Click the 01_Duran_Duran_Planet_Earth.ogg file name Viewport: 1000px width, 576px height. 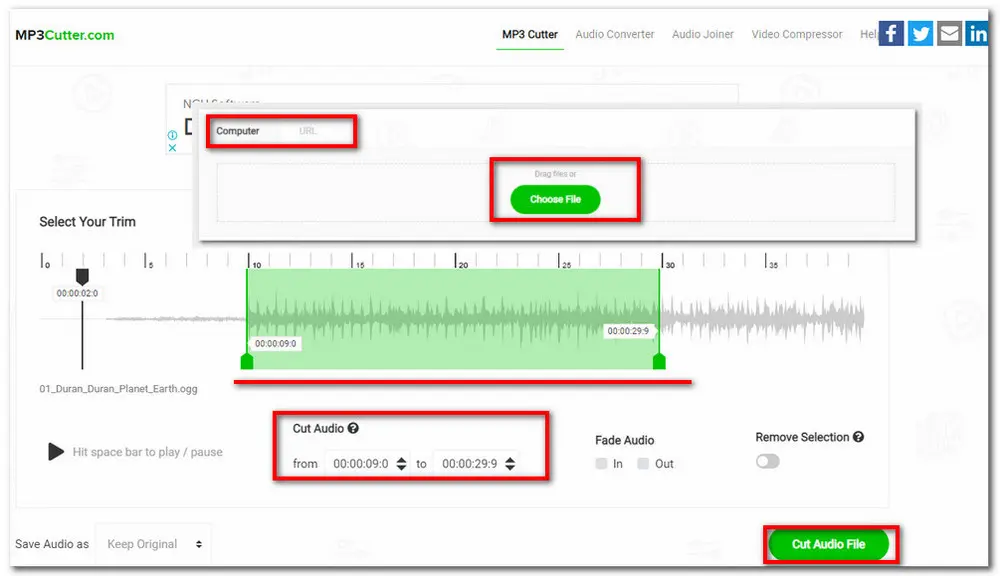tap(119, 388)
